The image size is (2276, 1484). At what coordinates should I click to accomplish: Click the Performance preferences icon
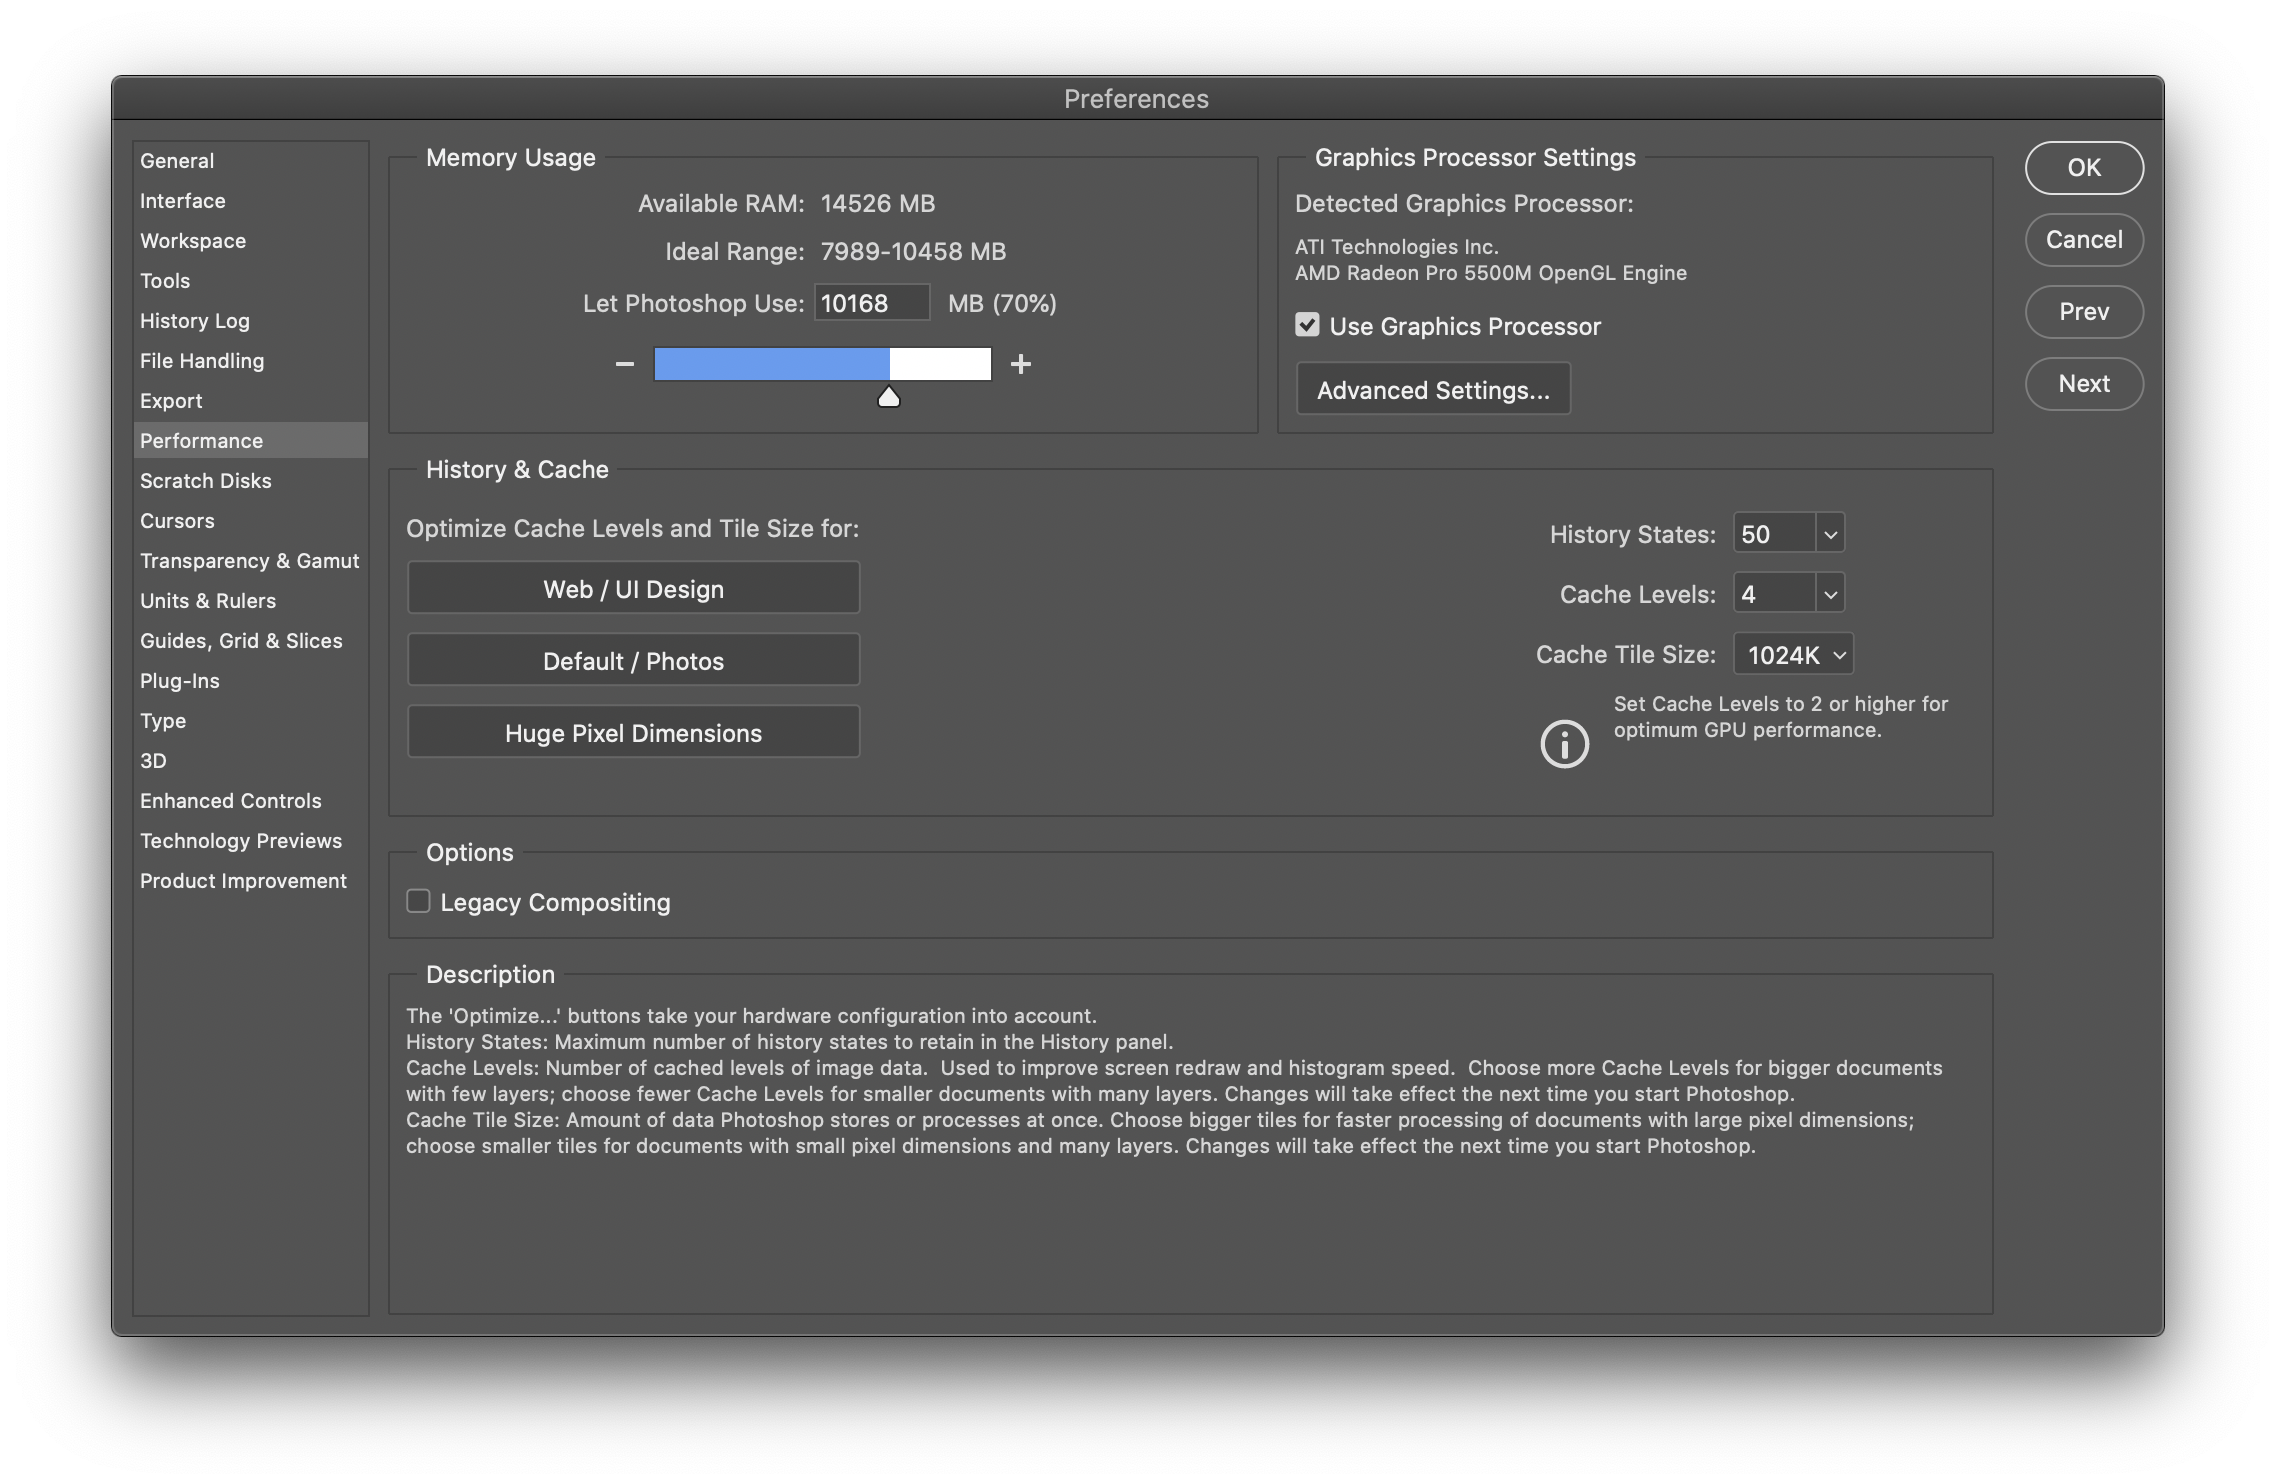[201, 439]
